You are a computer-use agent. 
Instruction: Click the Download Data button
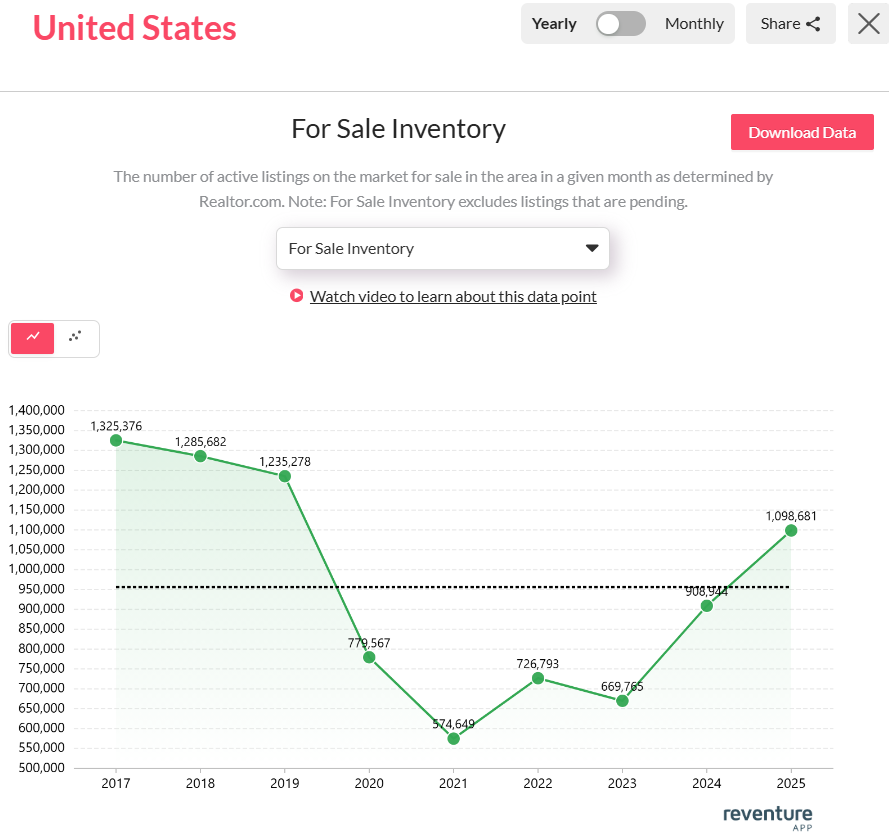802,132
